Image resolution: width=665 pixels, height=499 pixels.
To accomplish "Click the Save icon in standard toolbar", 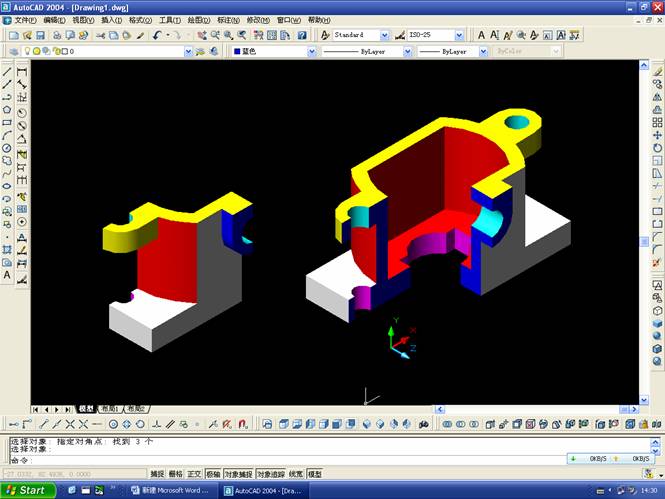I will click(40, 35).
